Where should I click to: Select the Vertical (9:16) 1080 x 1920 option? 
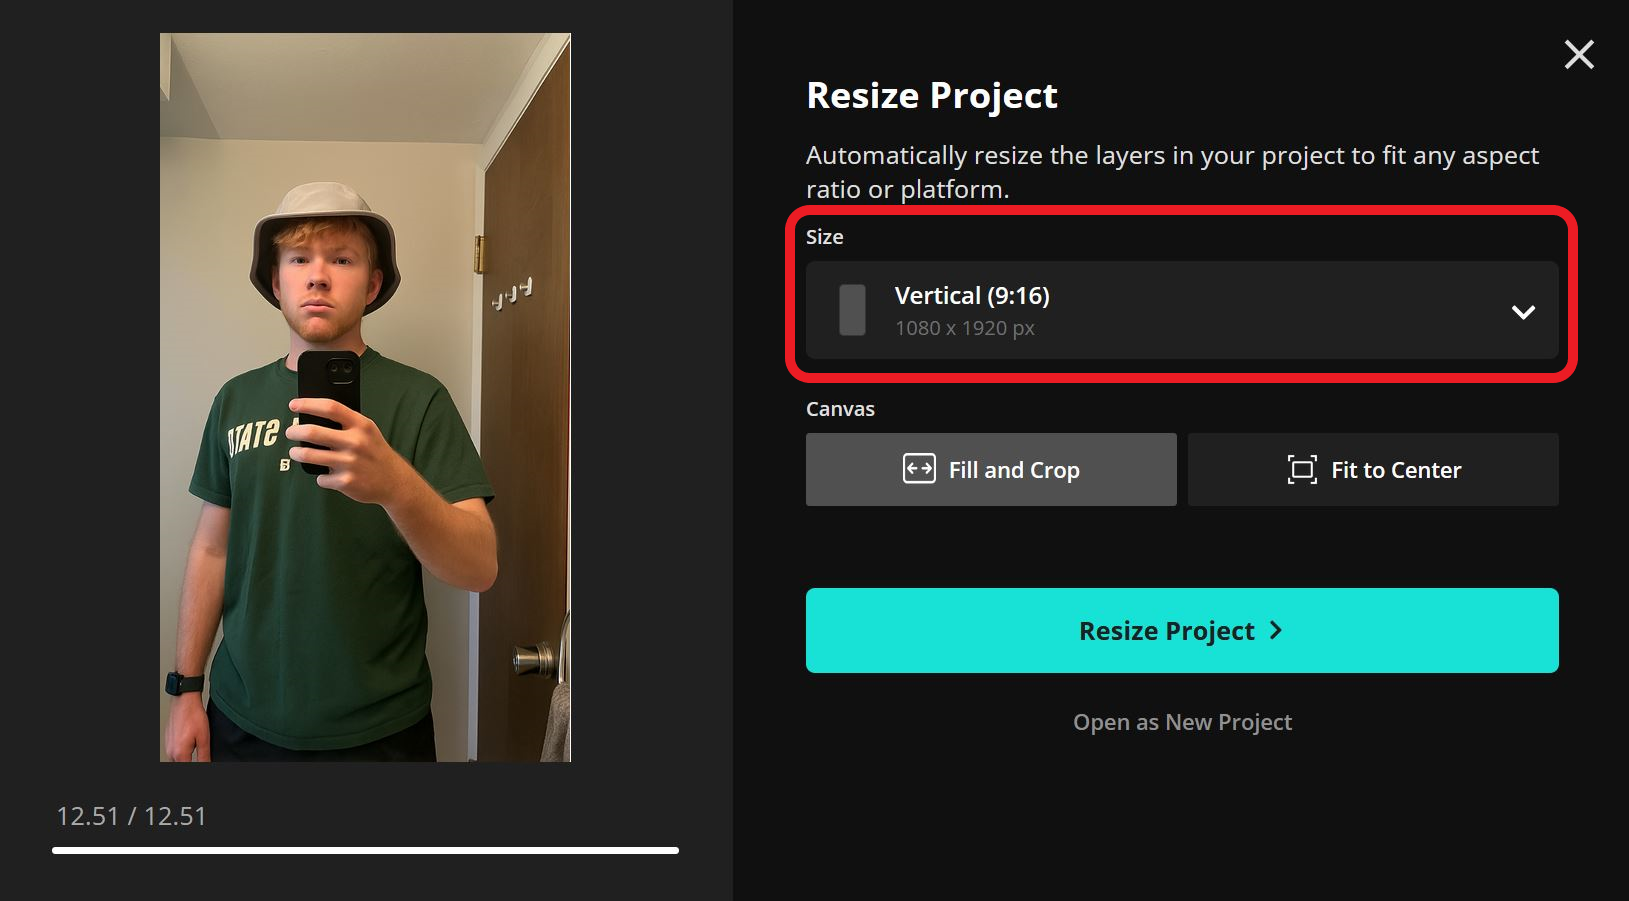[1182, 310]
